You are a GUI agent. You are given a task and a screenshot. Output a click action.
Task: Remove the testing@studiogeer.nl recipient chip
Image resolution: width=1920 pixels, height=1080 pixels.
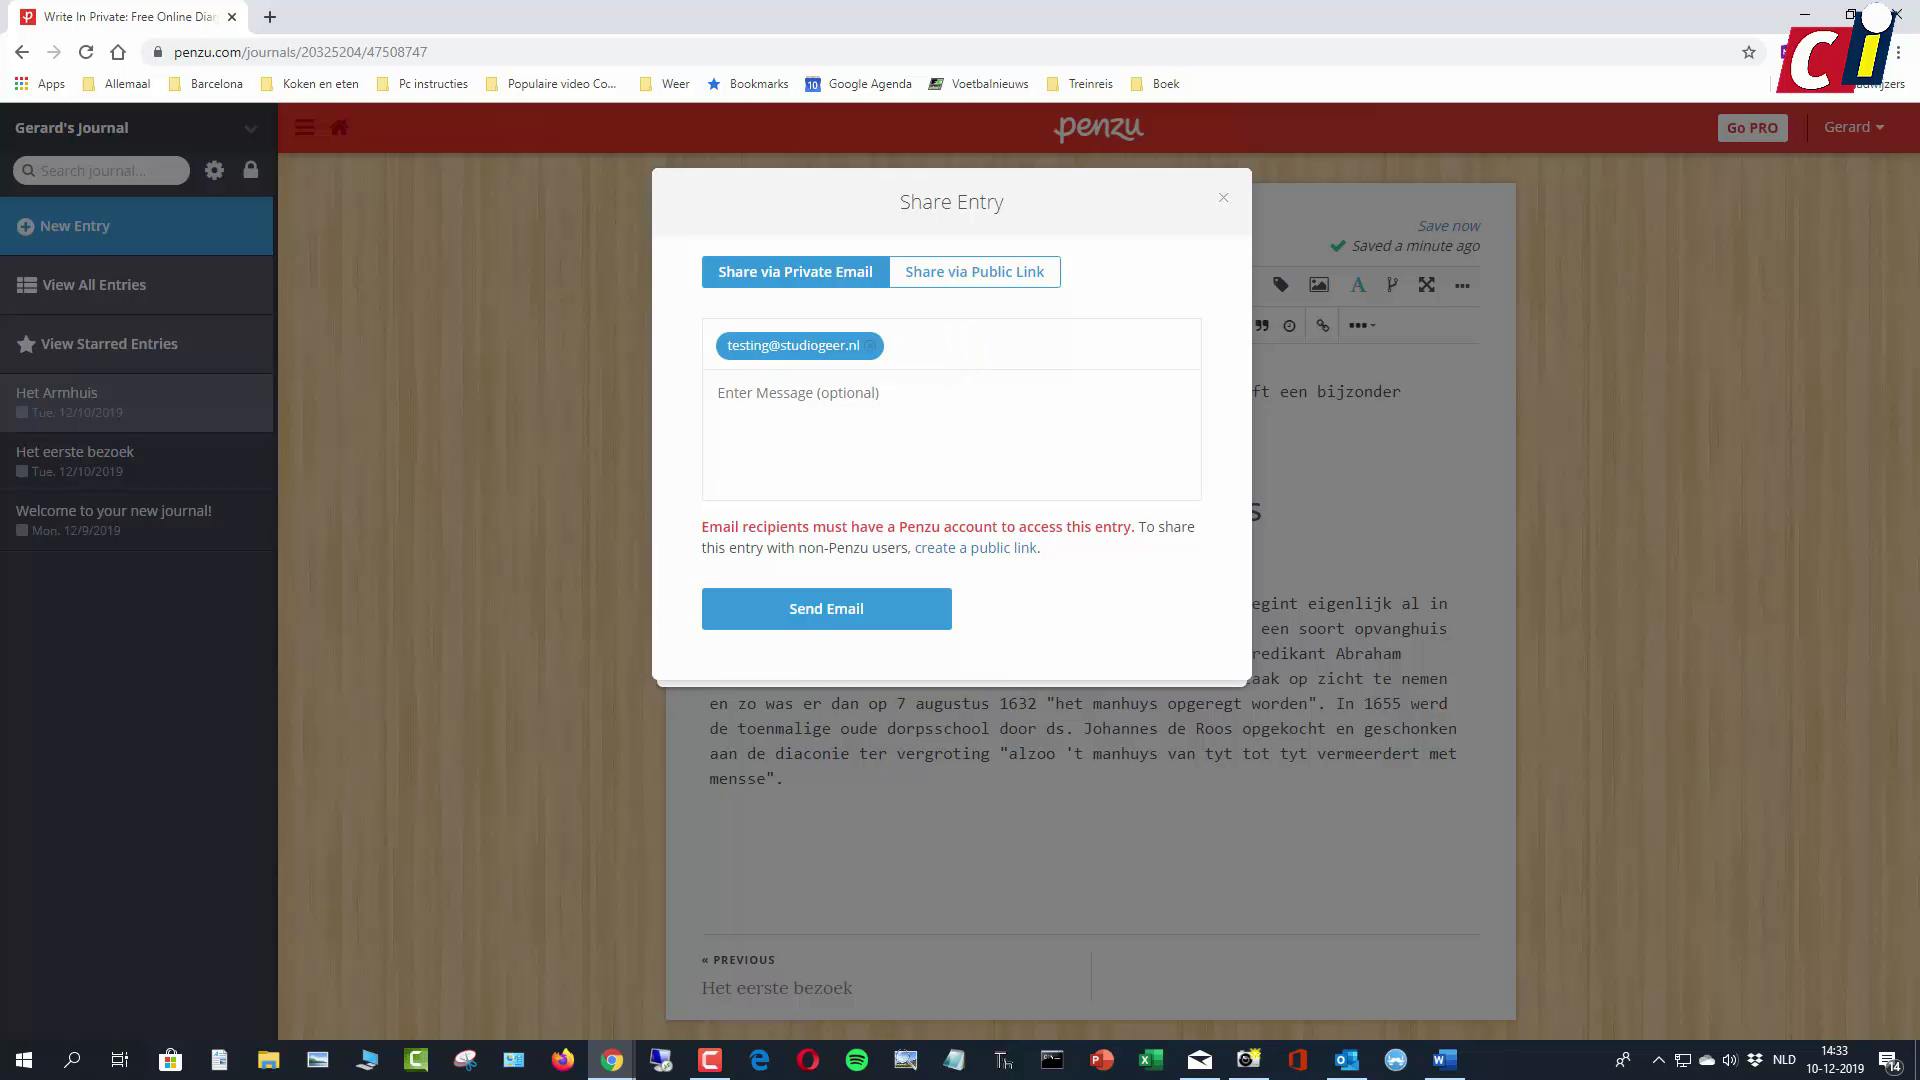(x=871, y=346)
